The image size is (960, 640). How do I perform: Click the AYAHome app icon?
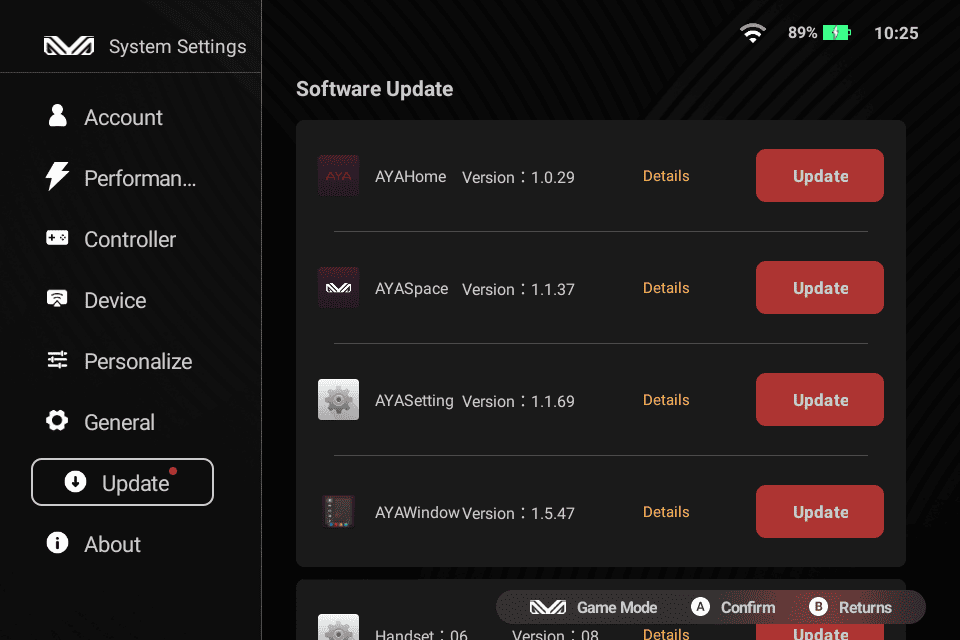(x=339, y=176)
